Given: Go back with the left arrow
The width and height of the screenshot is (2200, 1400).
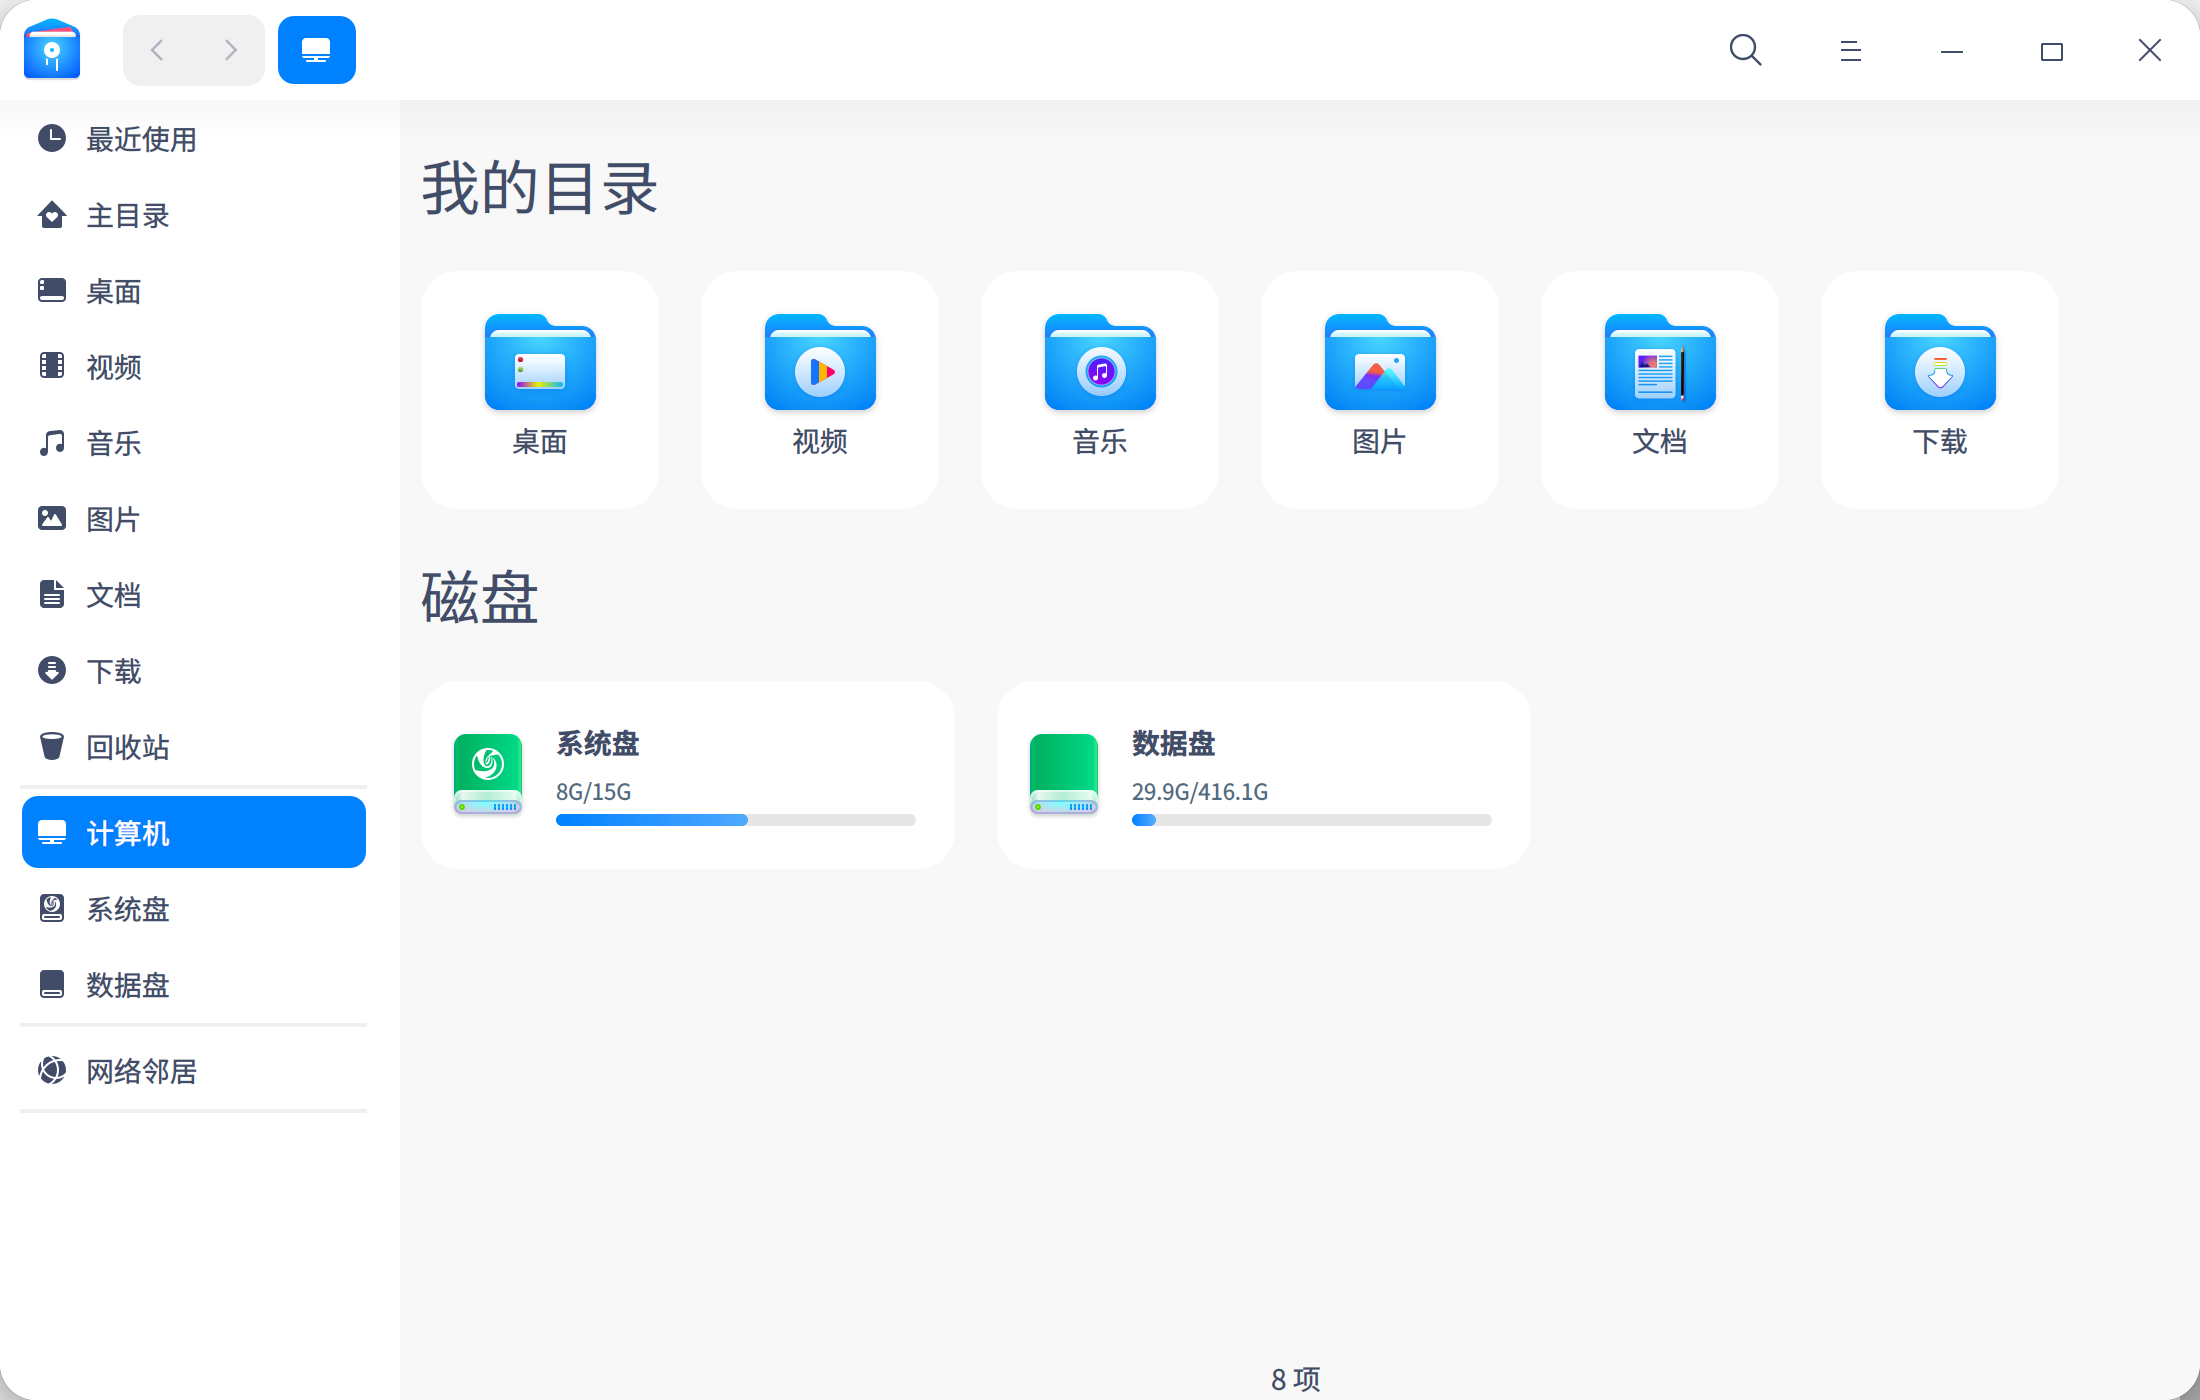Looking at the screenshot, I should [x=157, y=50].
